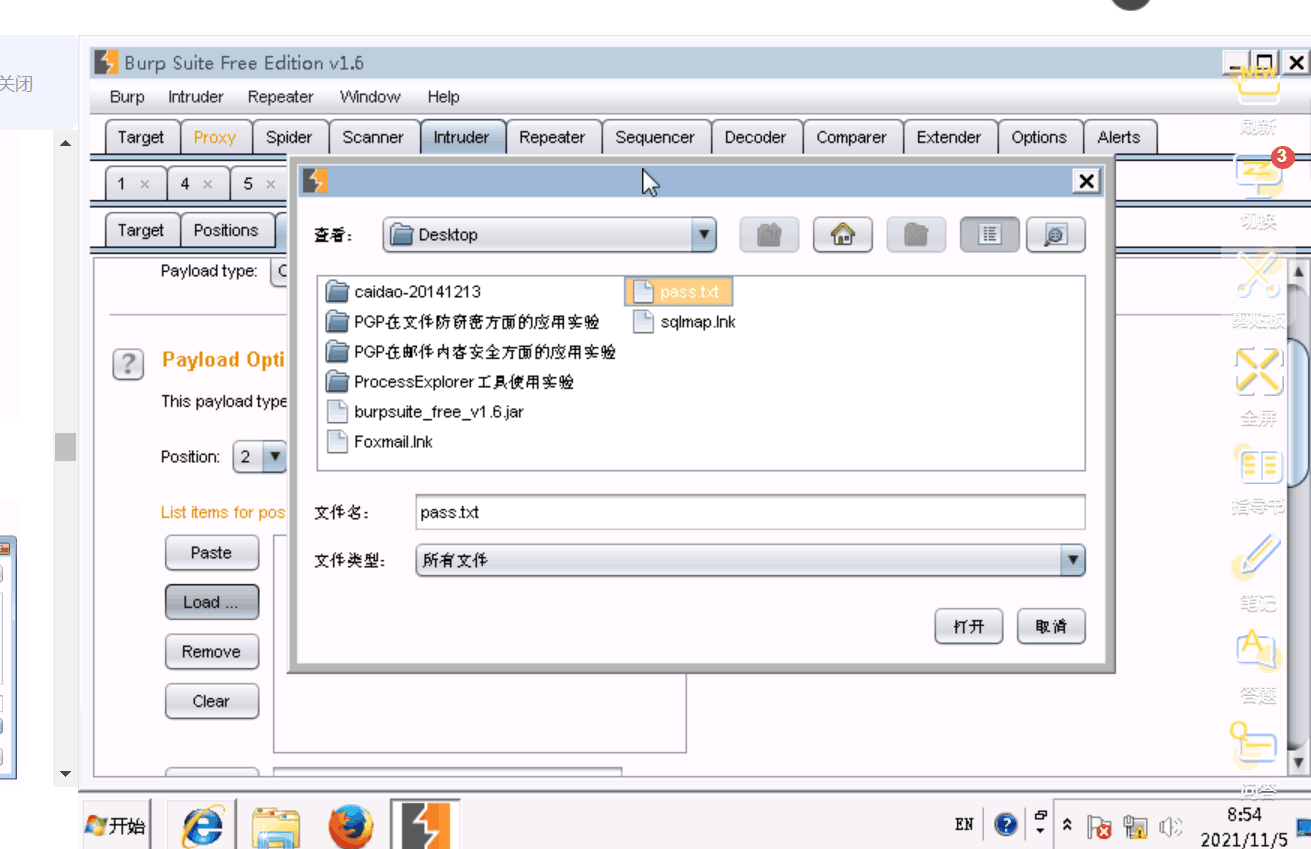
Task: Go up one folder level in file dialog
Action: coord(769,235)
